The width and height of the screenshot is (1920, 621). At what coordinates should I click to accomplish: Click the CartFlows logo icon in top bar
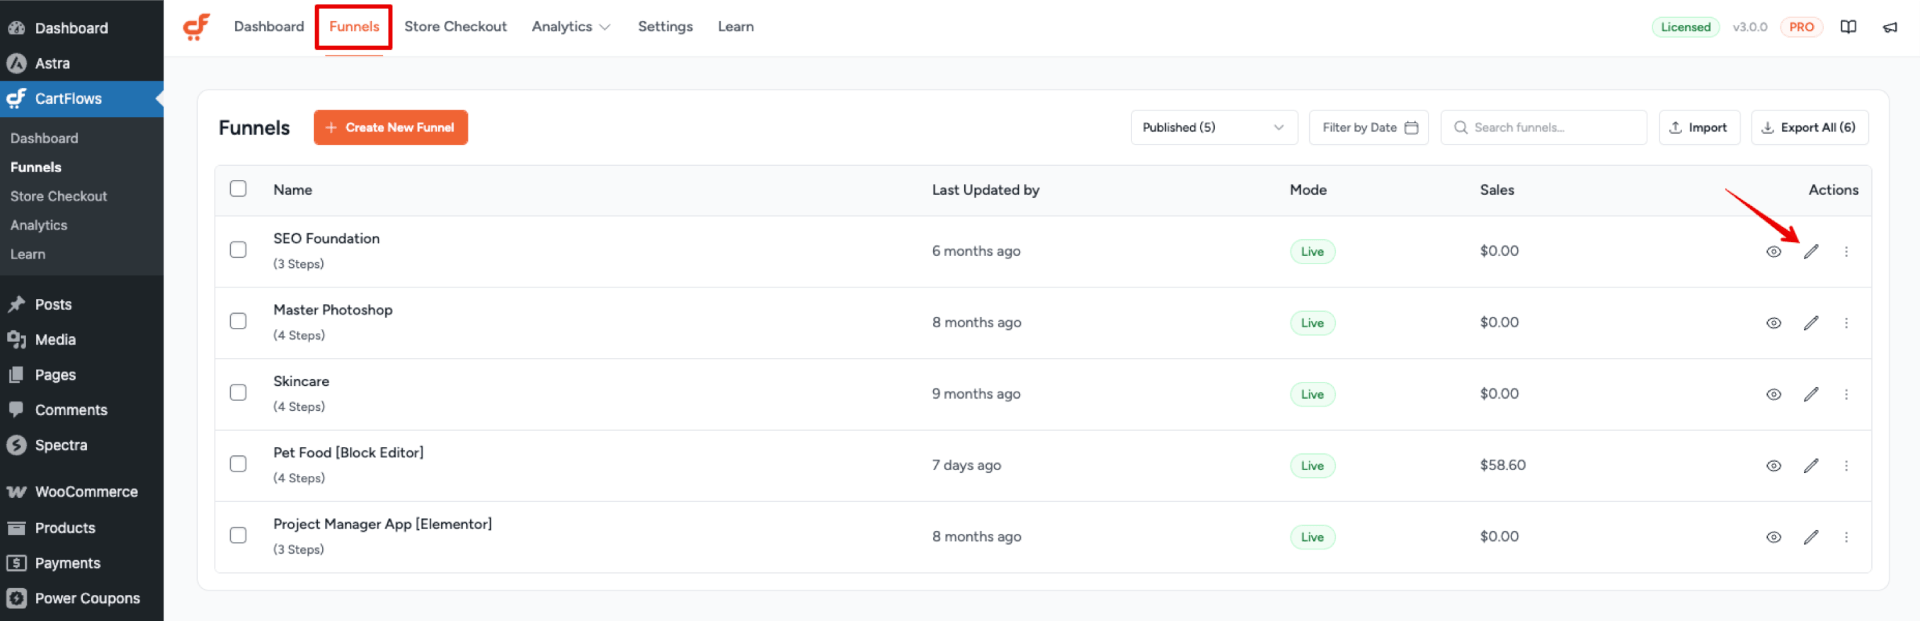(x=197, y=27)
